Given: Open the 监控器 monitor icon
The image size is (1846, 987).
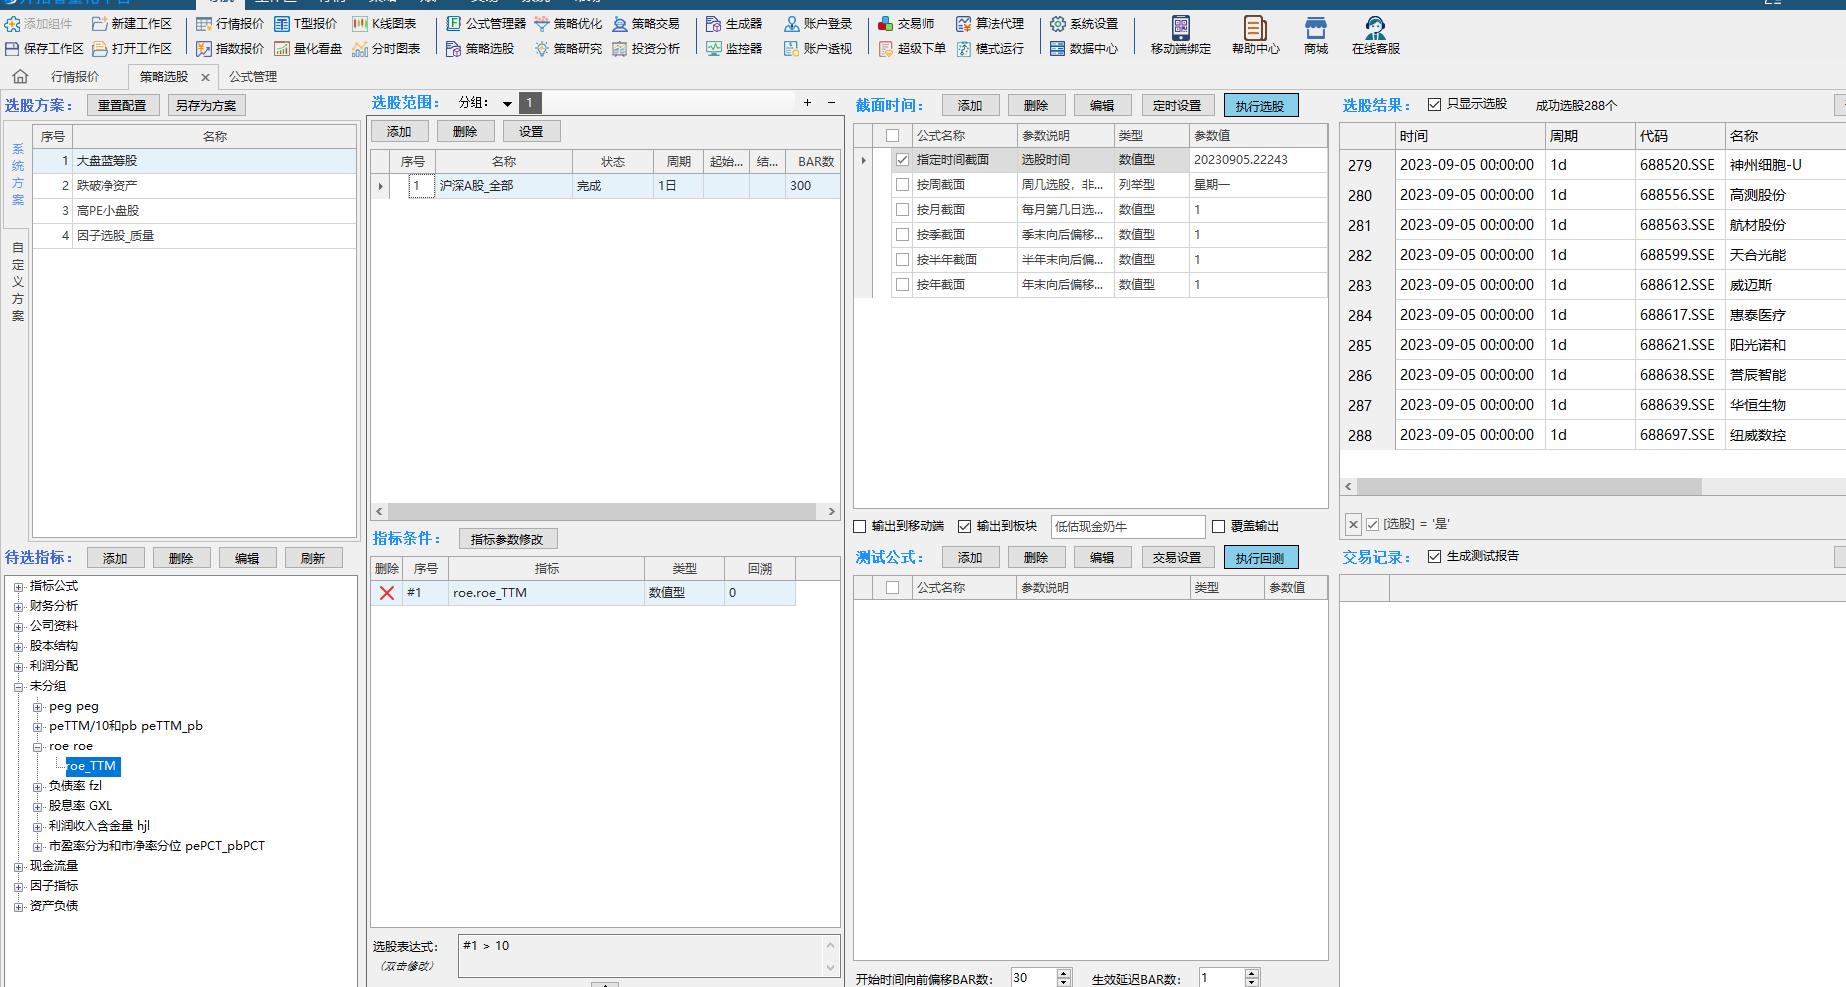Looking at the screenshot, I should (714, 48).
